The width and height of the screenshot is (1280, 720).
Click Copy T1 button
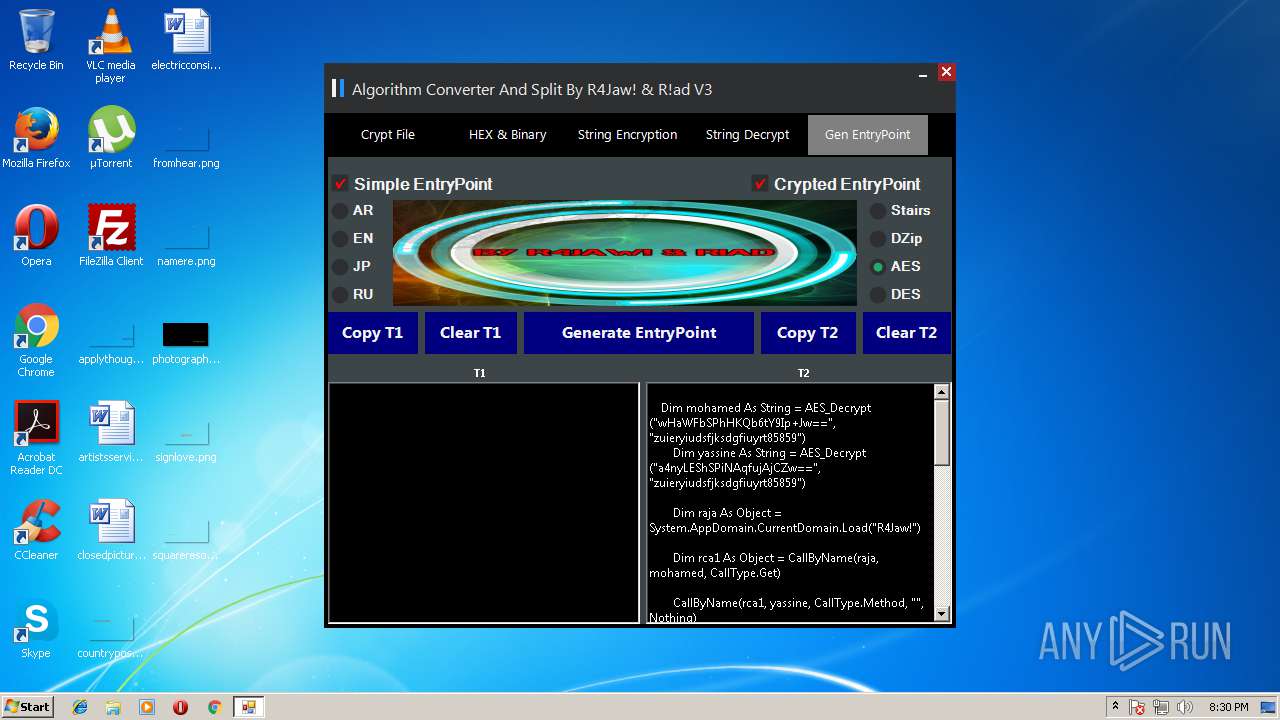pyautogui.click(x=373, y=333)
